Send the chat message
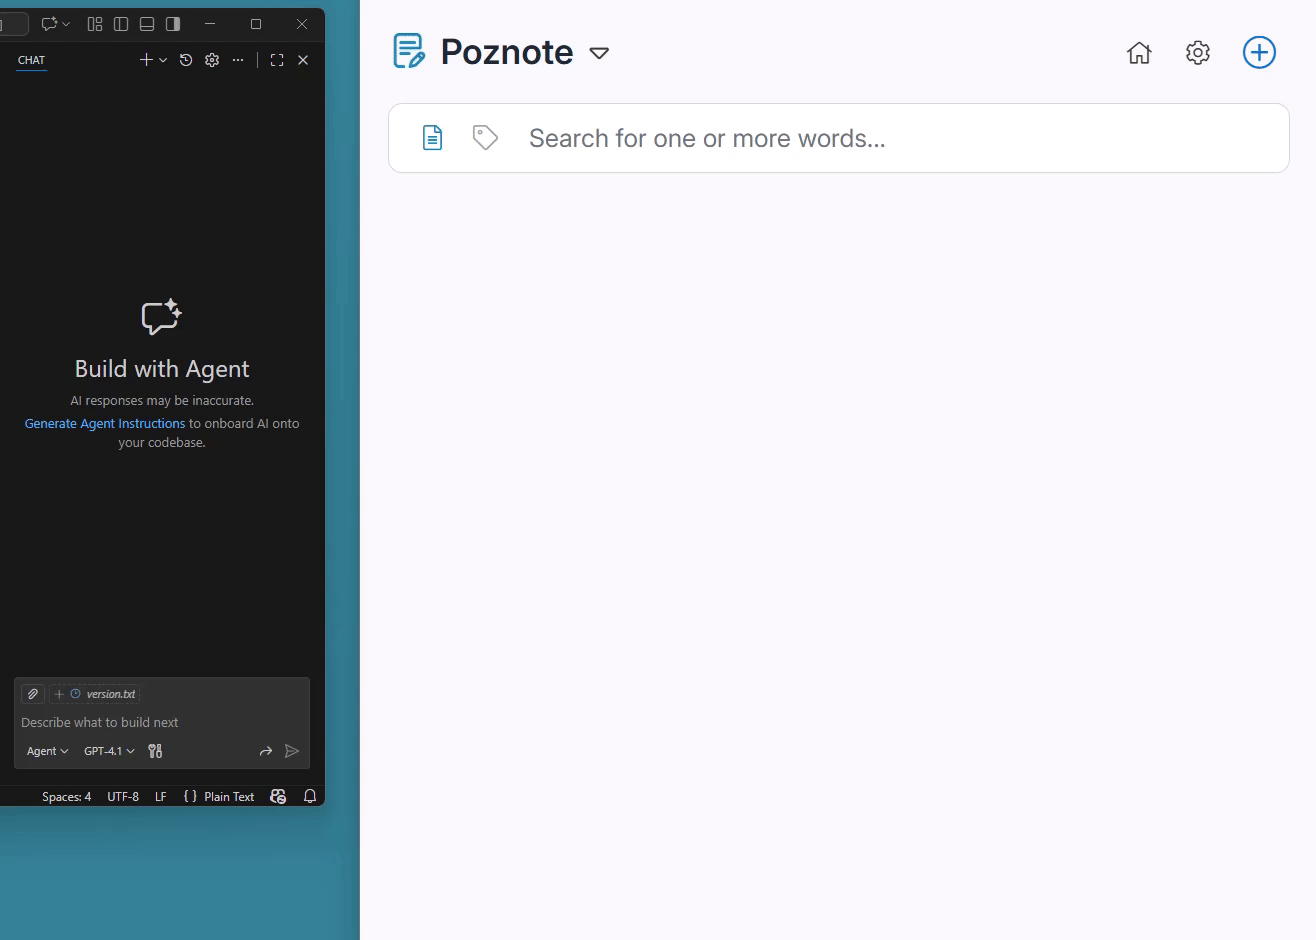Viewport: 1316px width, 940px height. pos(292,751)
